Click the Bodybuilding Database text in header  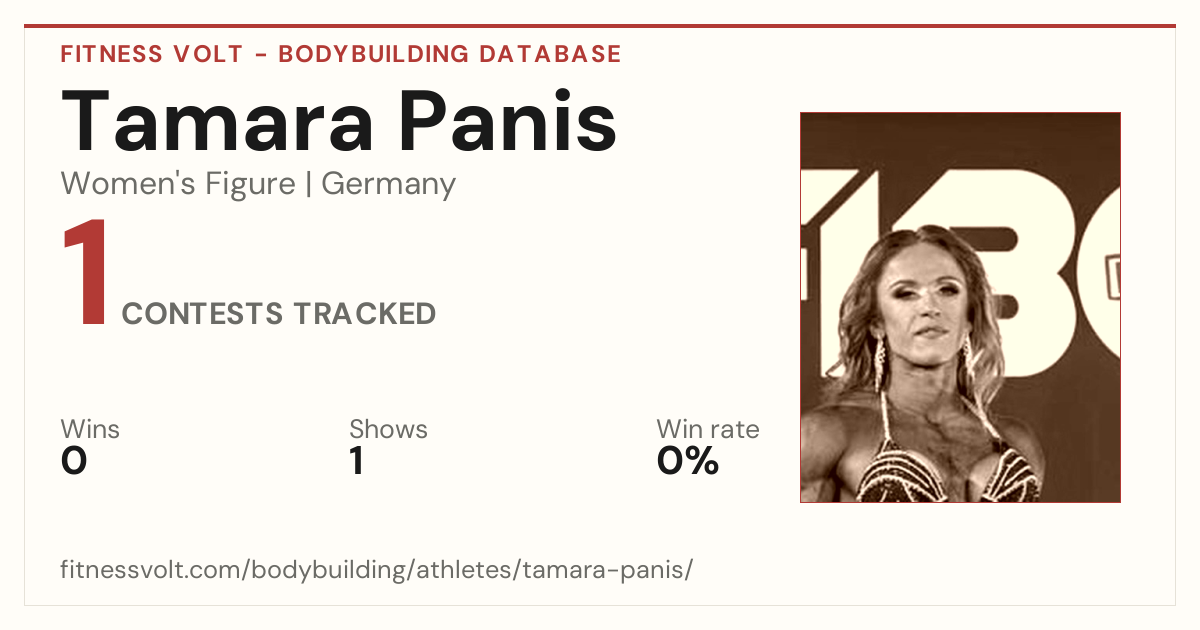450,54
